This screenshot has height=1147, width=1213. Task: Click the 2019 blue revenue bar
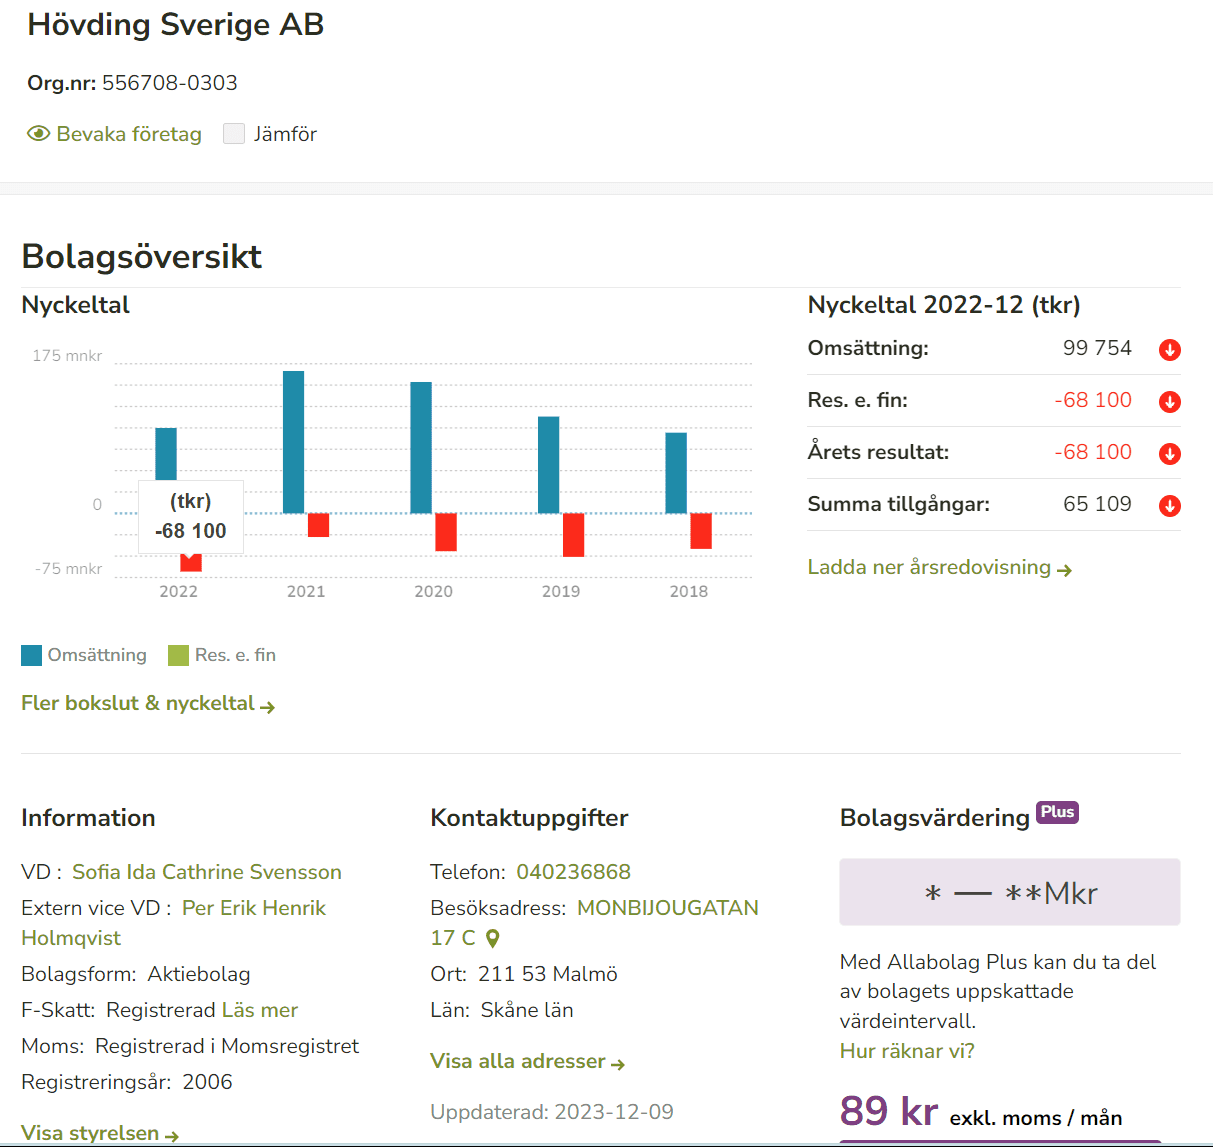tap(548, 465)
